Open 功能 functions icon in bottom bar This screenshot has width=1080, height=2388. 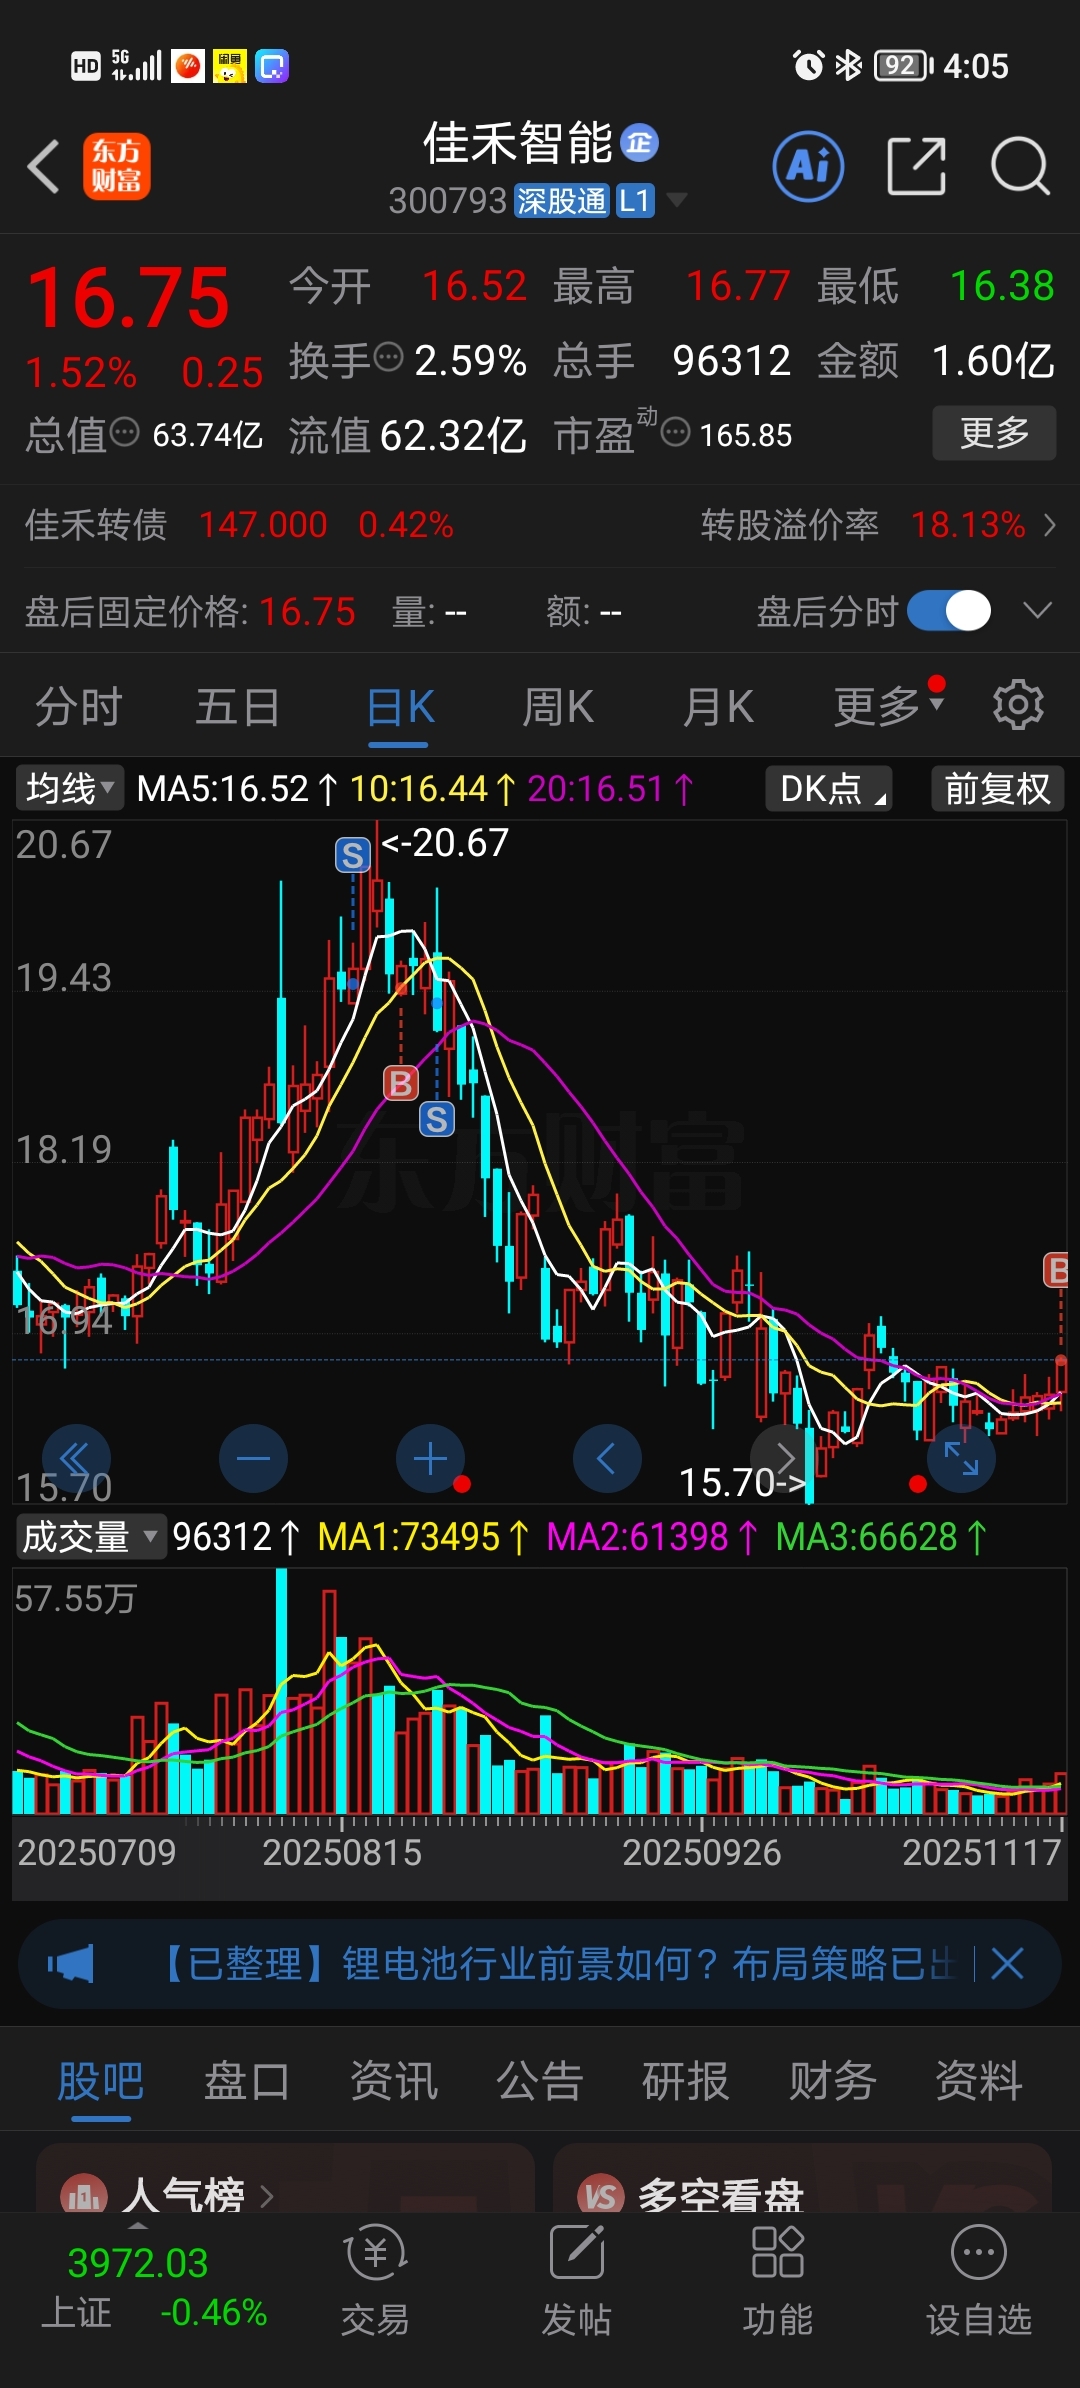coord(778,2281)
